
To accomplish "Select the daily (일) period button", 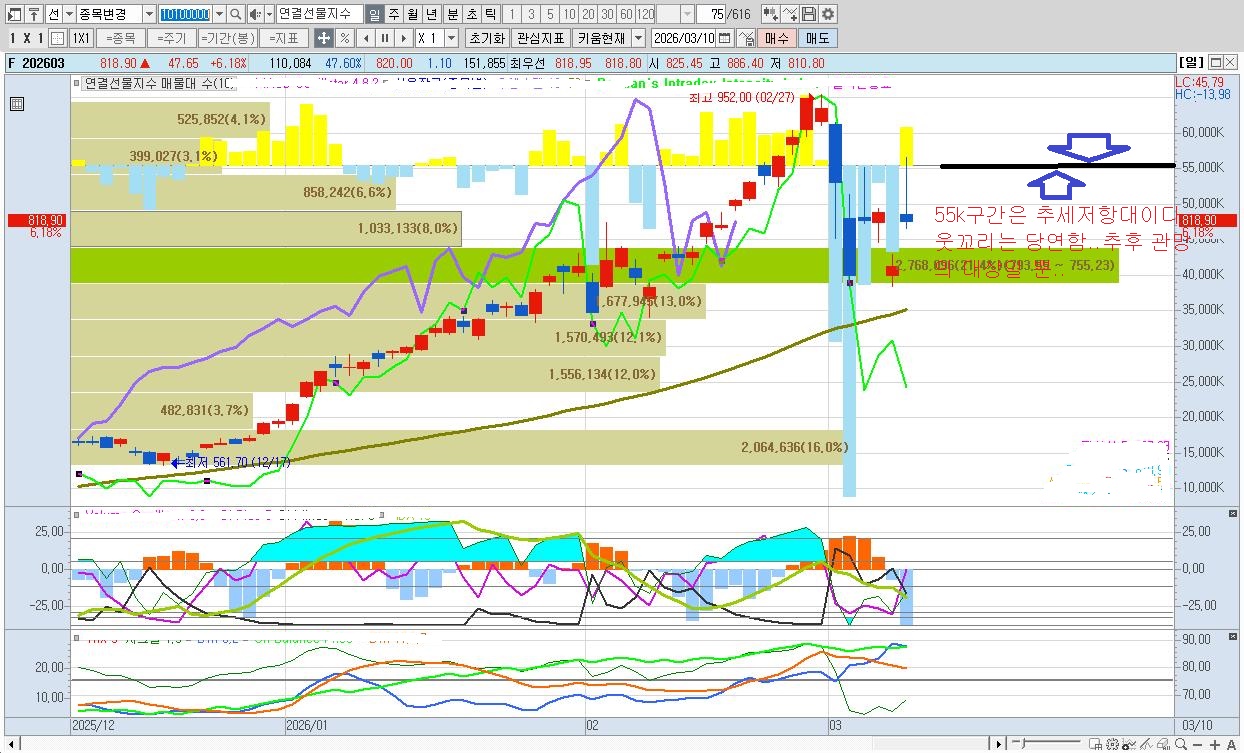I will point(374,14).
